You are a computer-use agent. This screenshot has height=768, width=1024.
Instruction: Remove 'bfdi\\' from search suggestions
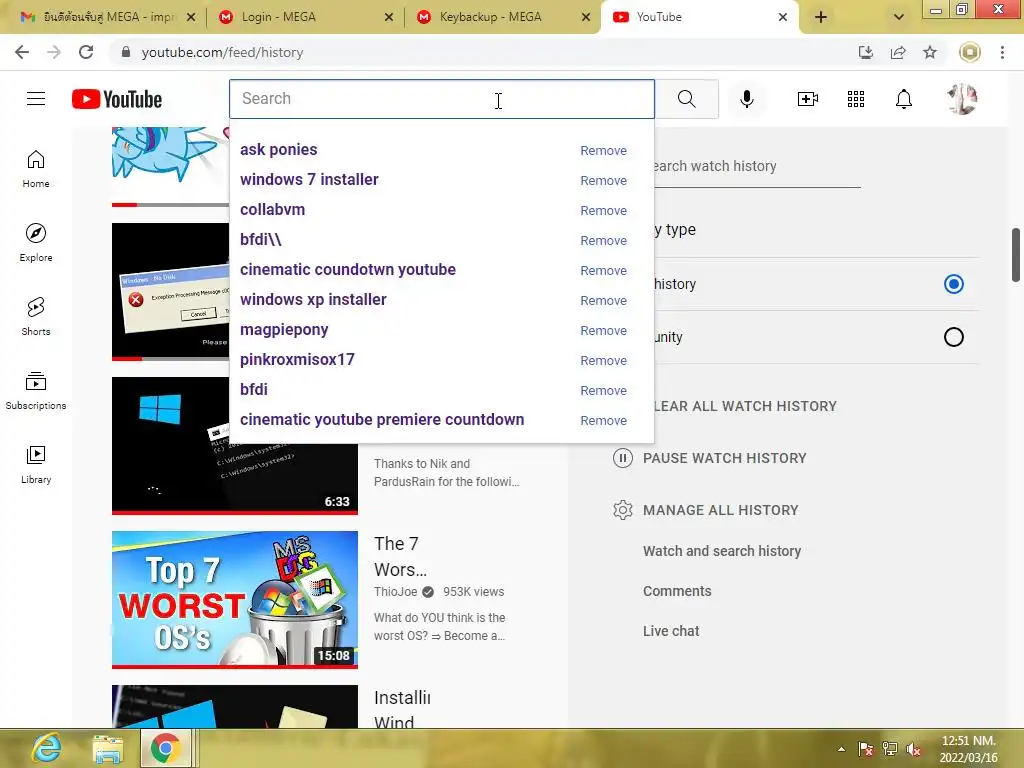pyautogui.click(x=603, y=241)
